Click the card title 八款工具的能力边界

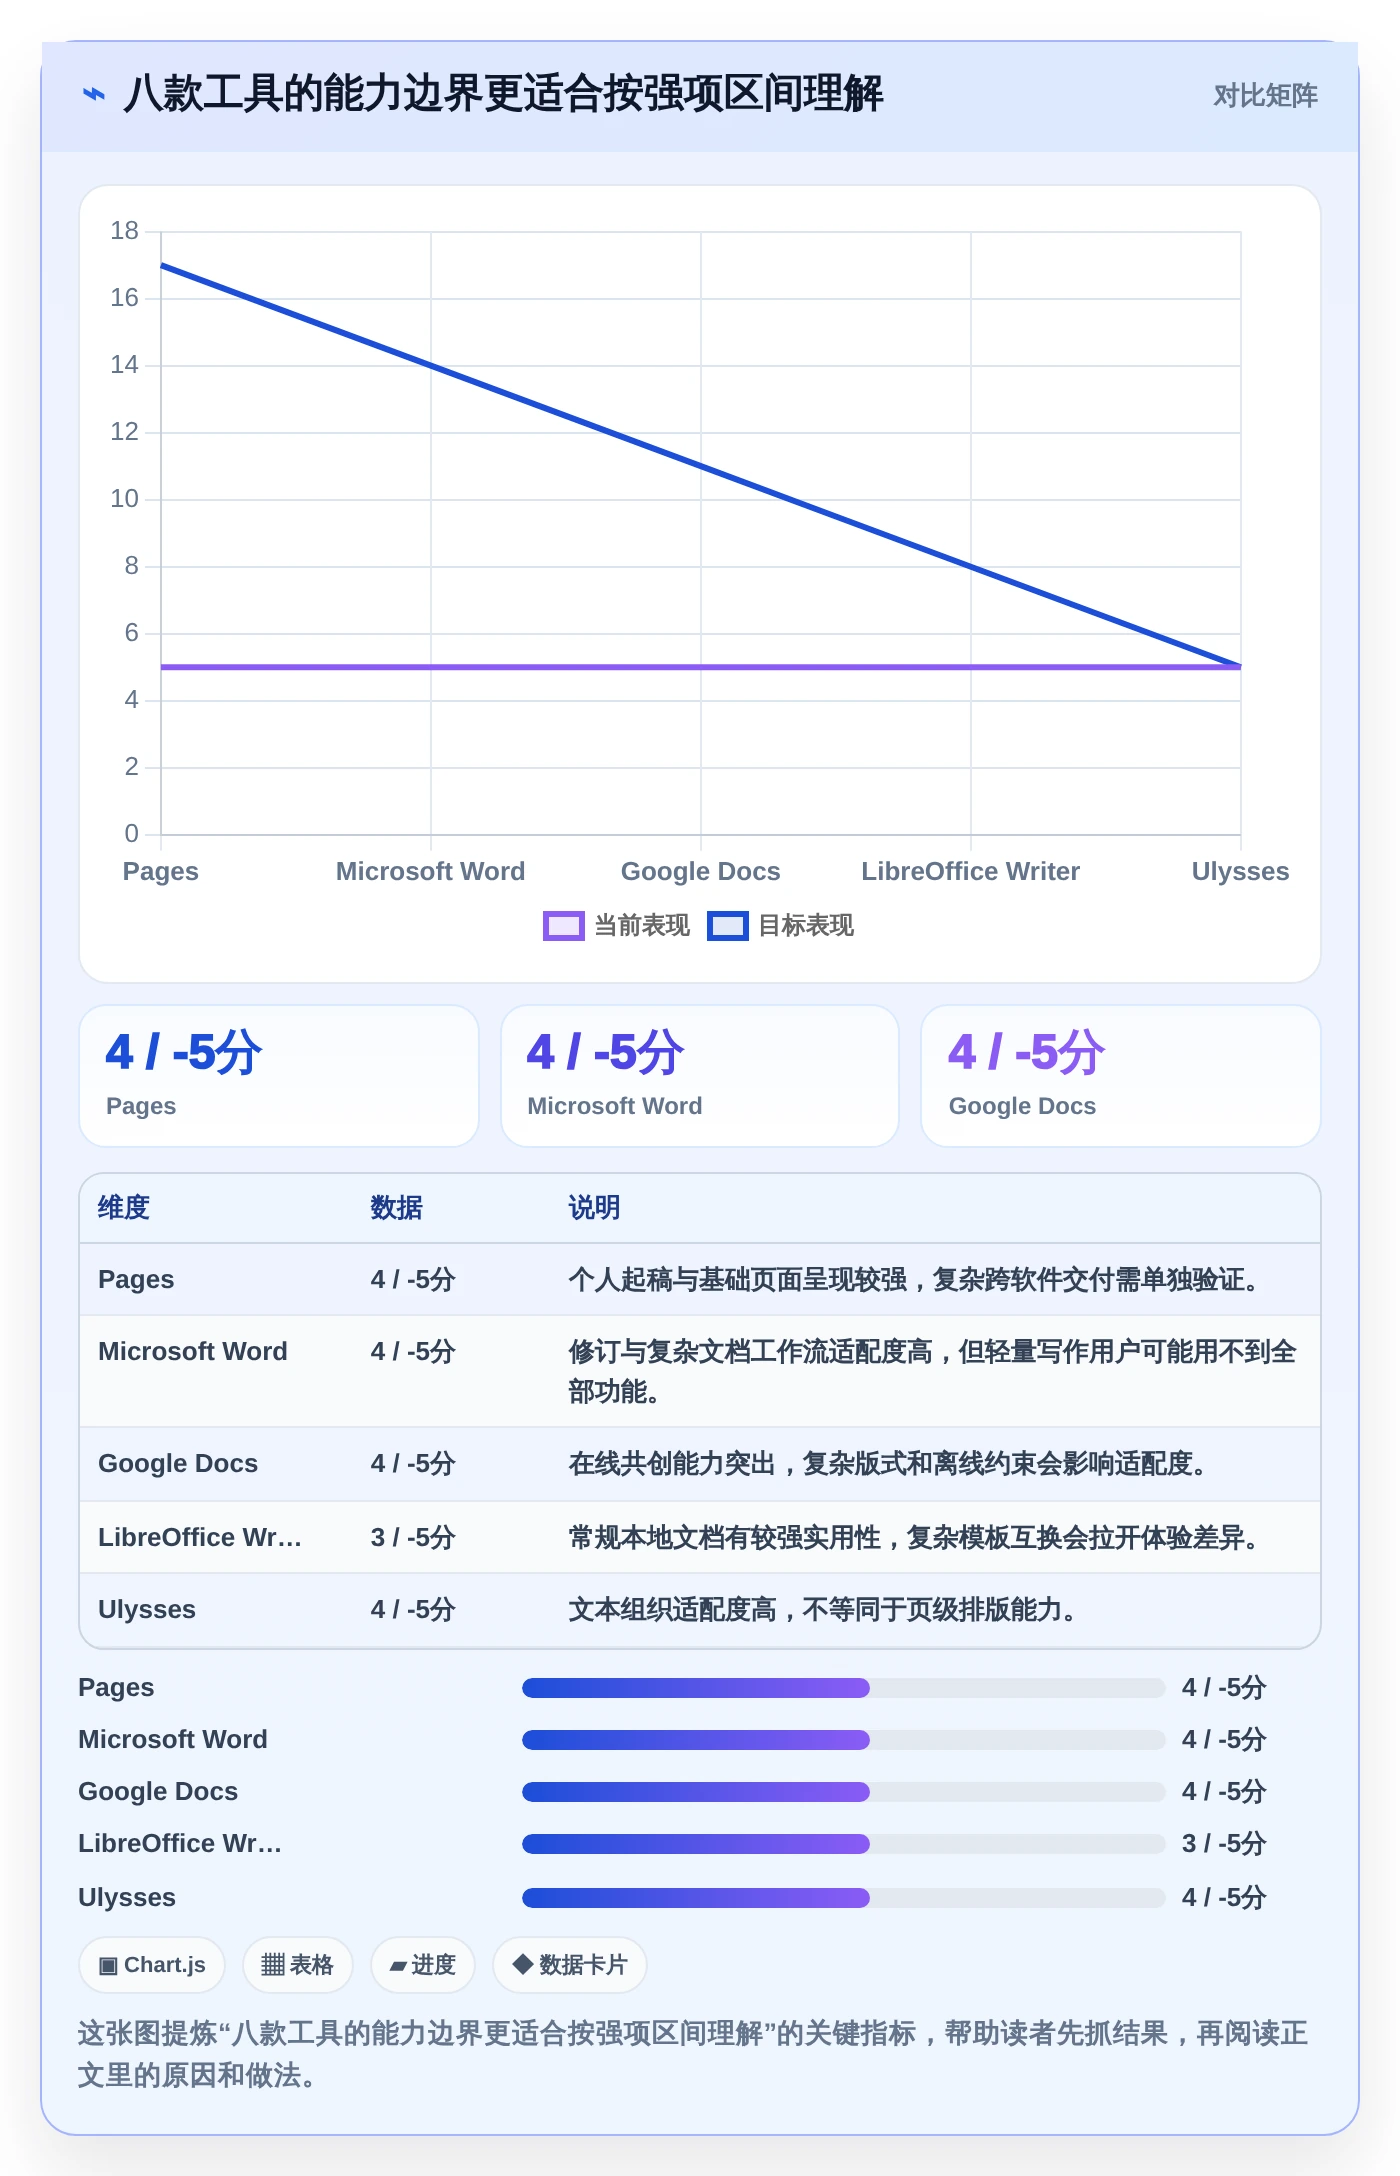point(503,95)
